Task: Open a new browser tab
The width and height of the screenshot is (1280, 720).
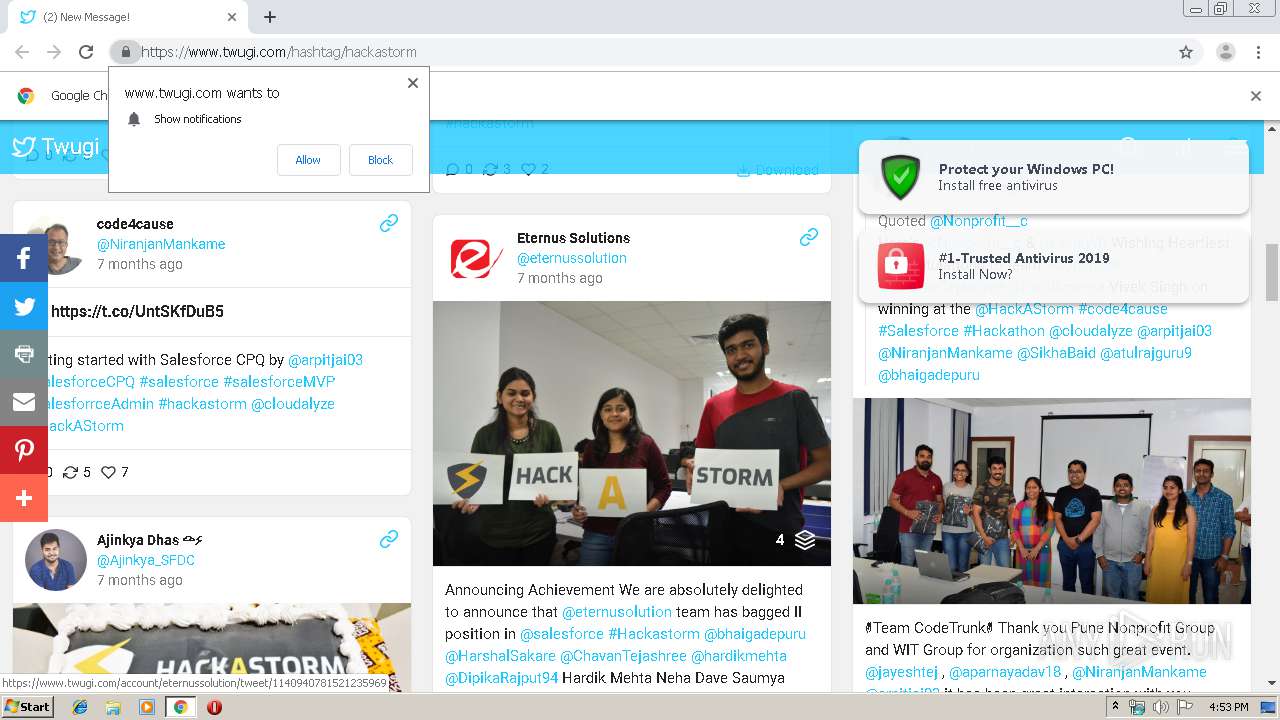Action: coord(270,17)
